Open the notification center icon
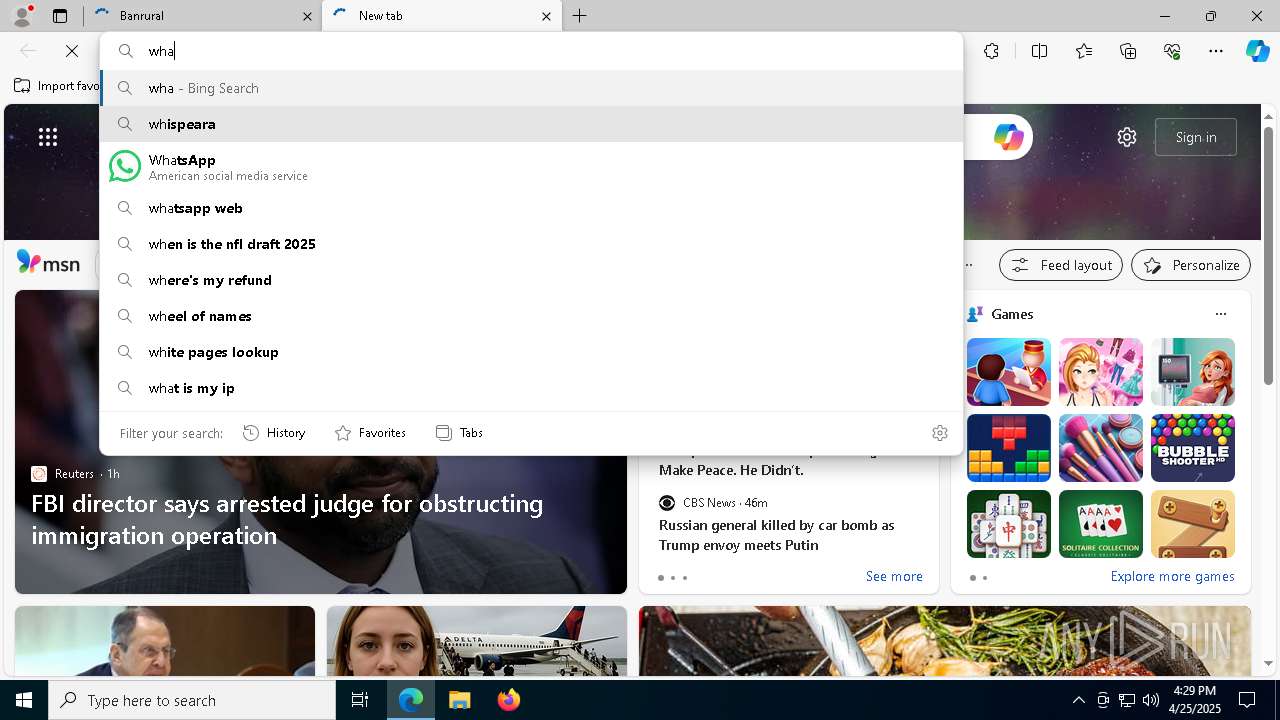 point(1247,700)
